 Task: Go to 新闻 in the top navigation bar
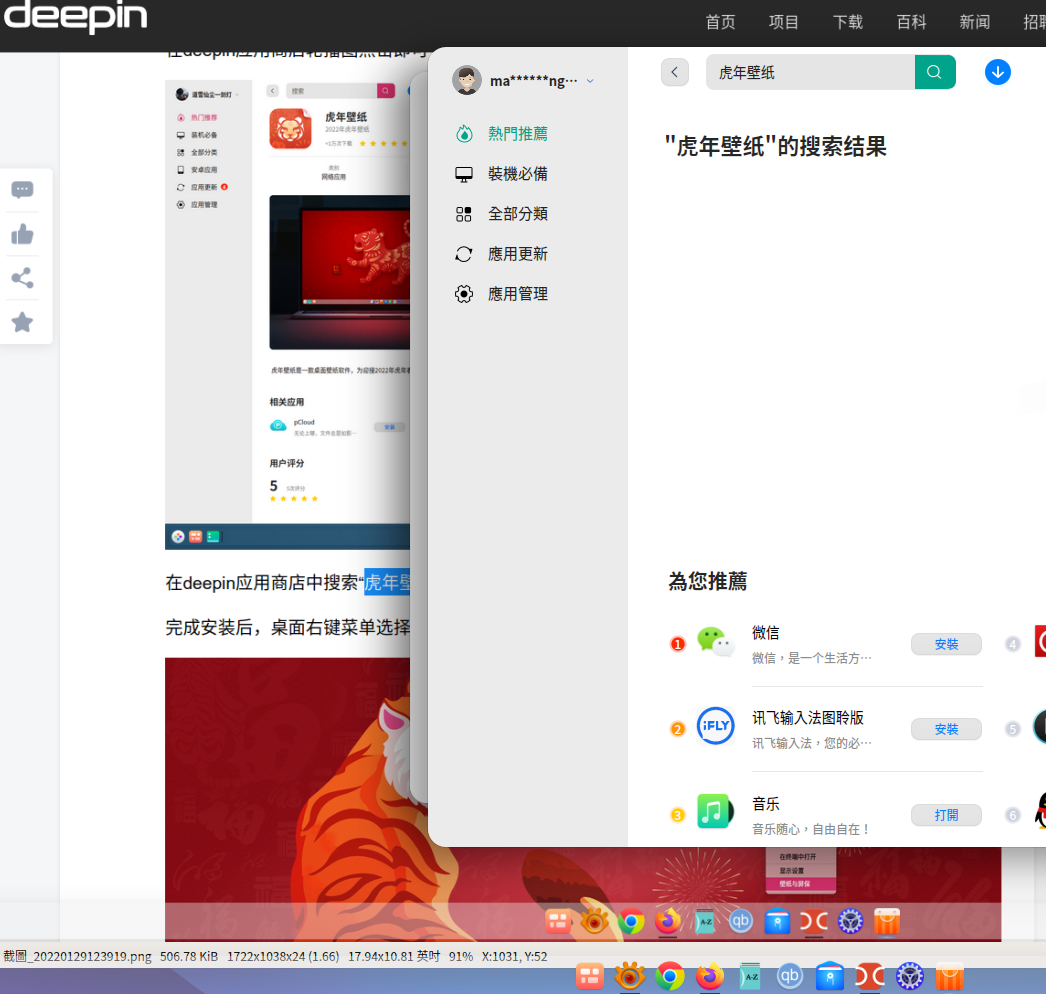tap(974, 21)
